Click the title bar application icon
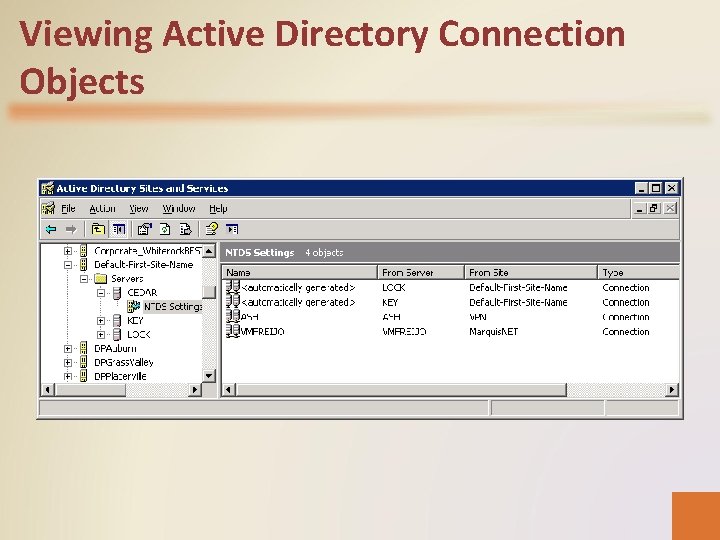This screenshot has width=720, height=540. click(x=47, y=188)
